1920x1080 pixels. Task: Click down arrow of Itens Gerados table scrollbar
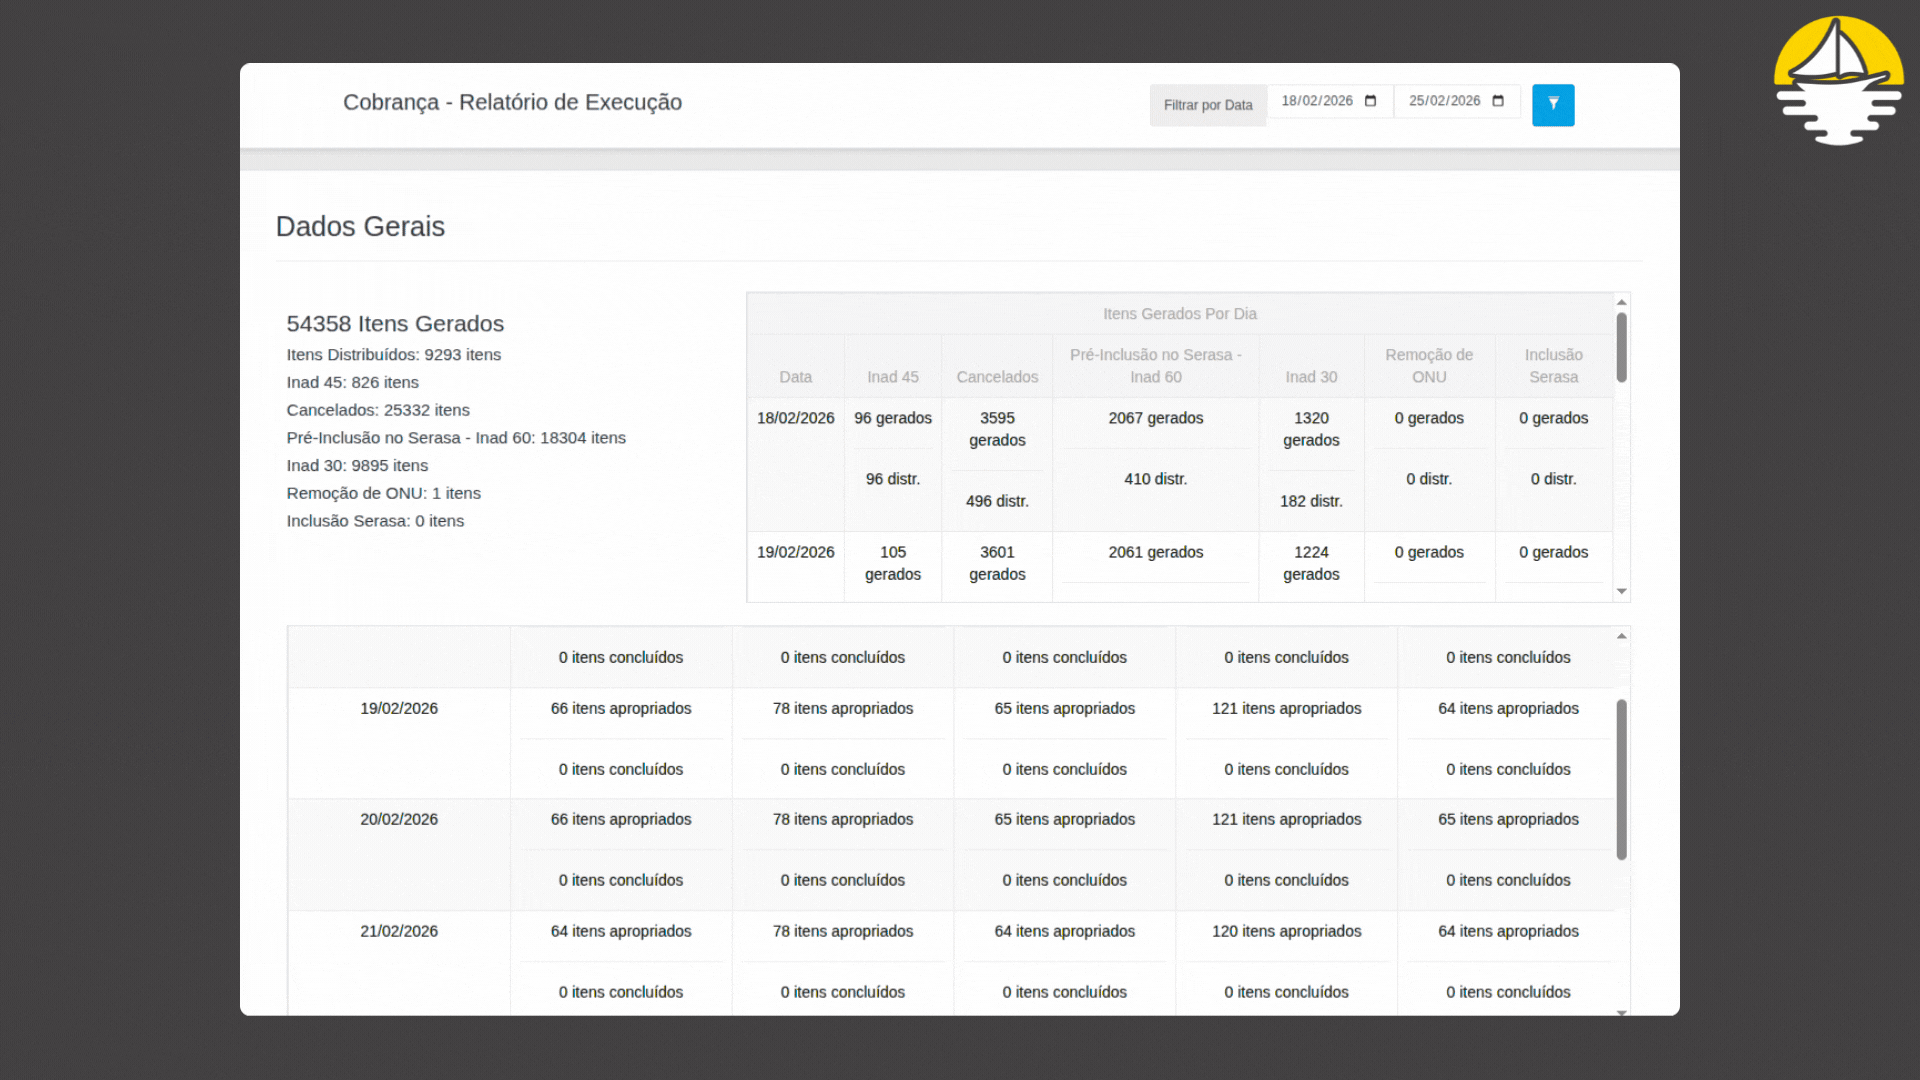[x=1622, y=591]
